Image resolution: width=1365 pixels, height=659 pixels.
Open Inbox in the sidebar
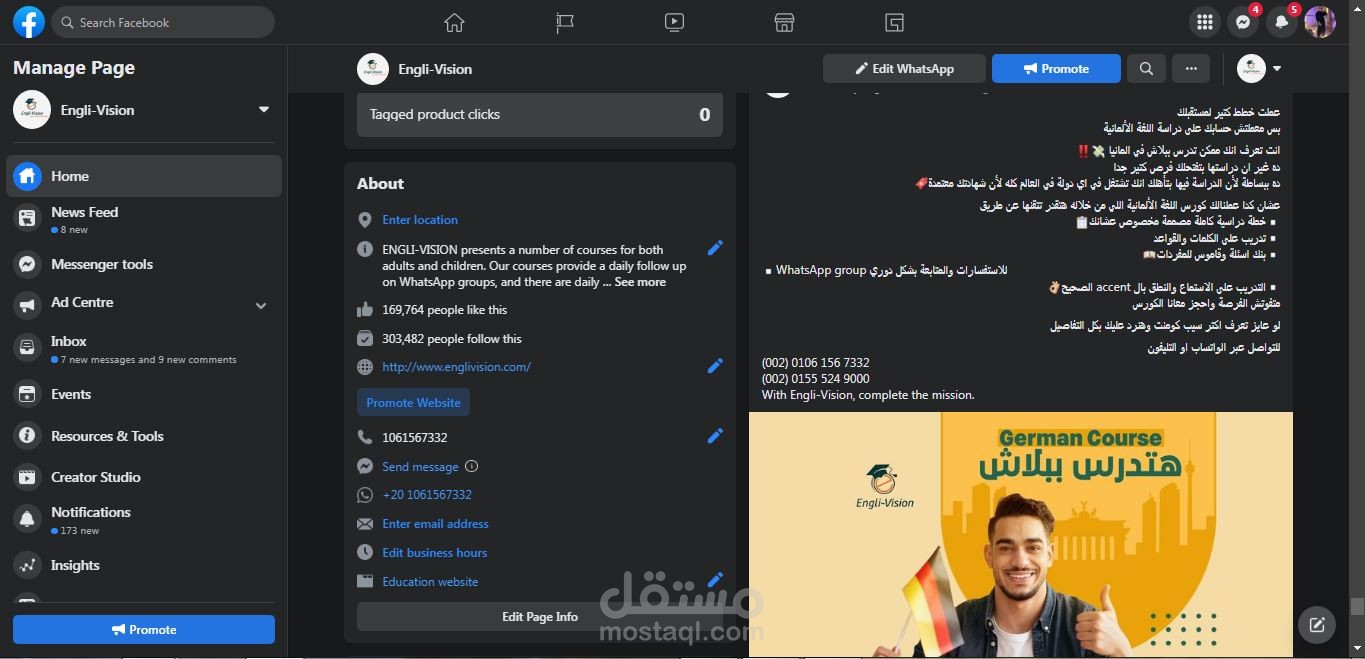pos(144,348)
